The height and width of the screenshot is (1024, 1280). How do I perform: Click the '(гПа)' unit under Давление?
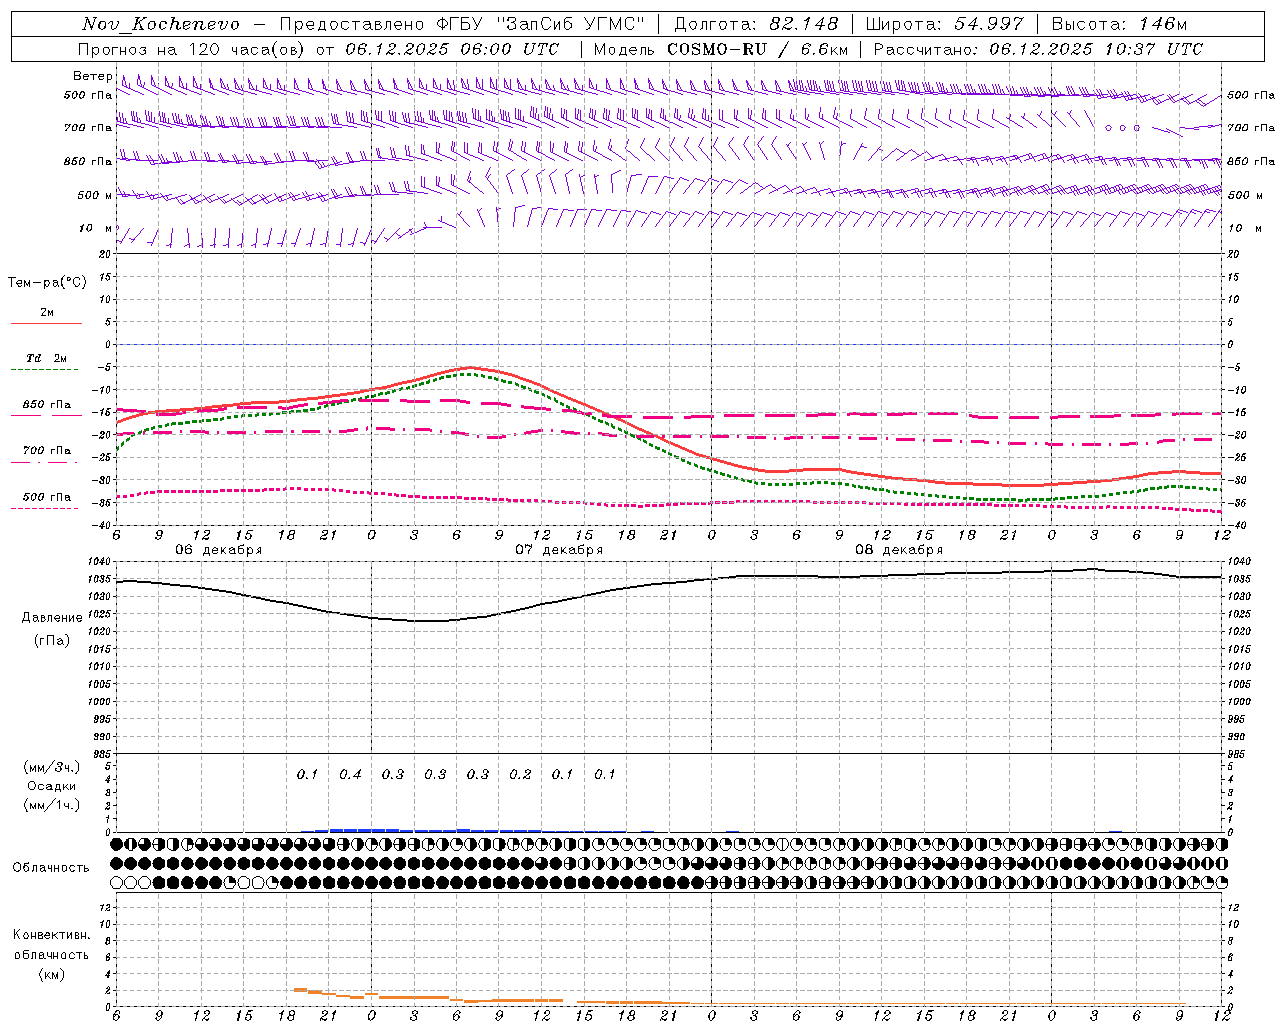(x=52, y=640)
